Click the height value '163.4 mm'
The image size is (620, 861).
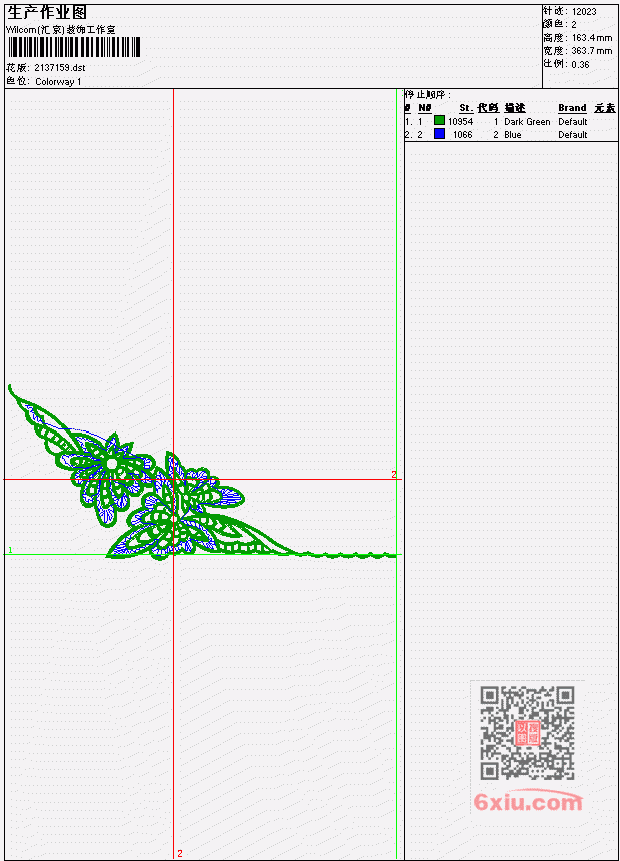click(x=592, y=38)
